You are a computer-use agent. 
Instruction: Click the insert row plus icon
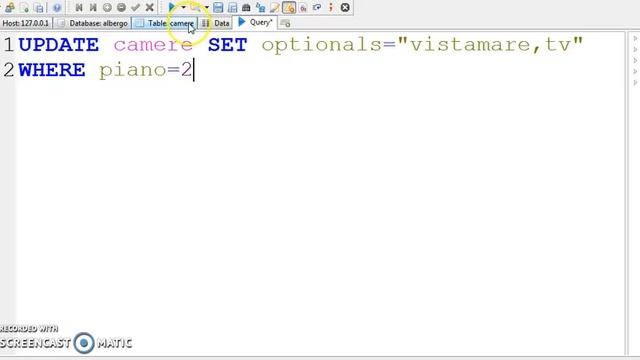(x=107, y=7)
